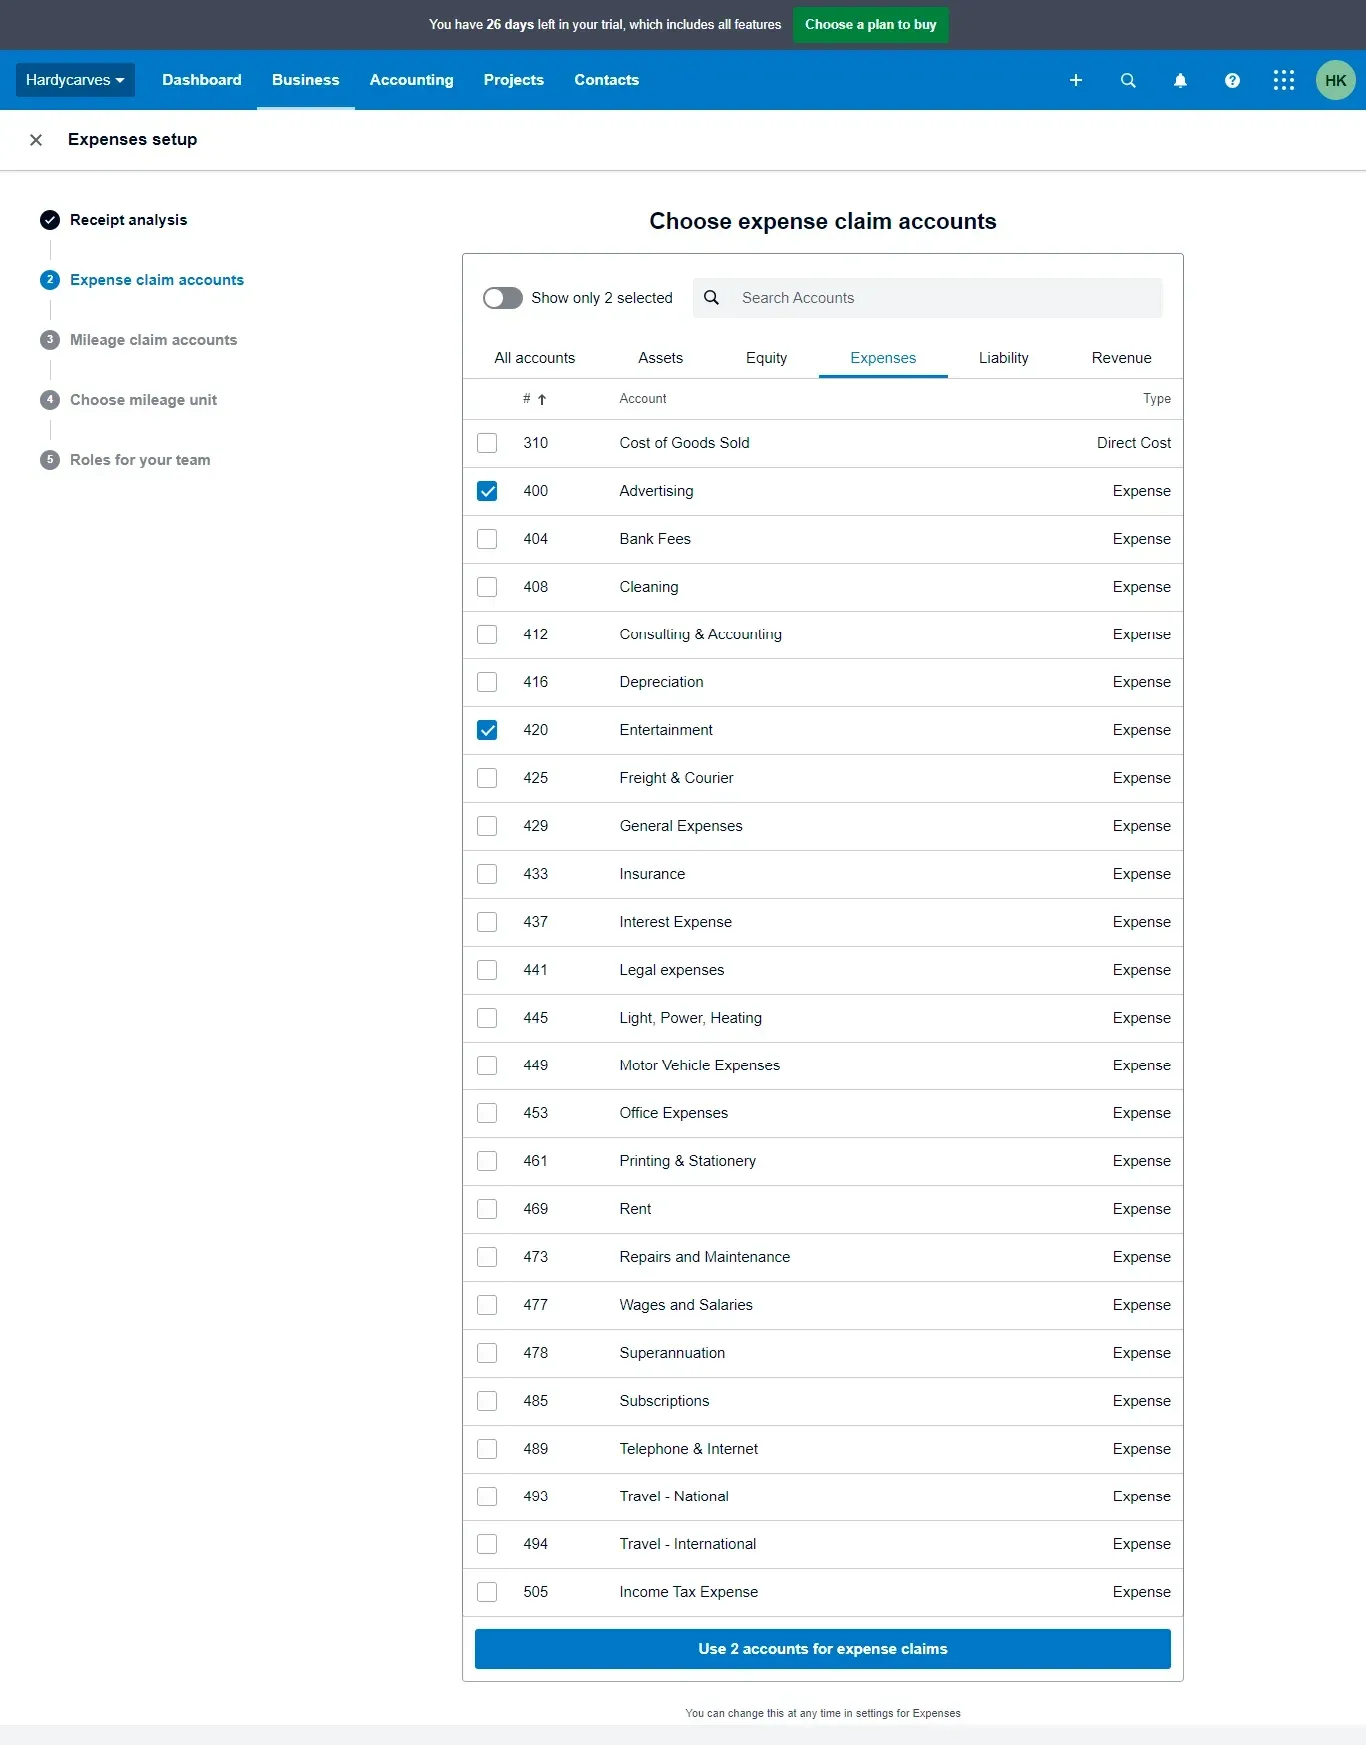Switch to the Assets tab
The width and height of the screenshot is (1366, 1748).
point(661,358)
